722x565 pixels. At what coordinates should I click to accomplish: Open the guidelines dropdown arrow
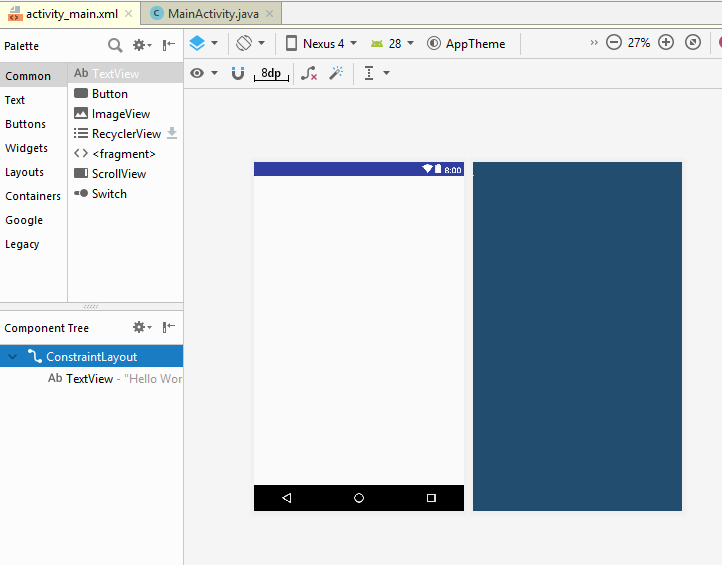click(386, 73)
